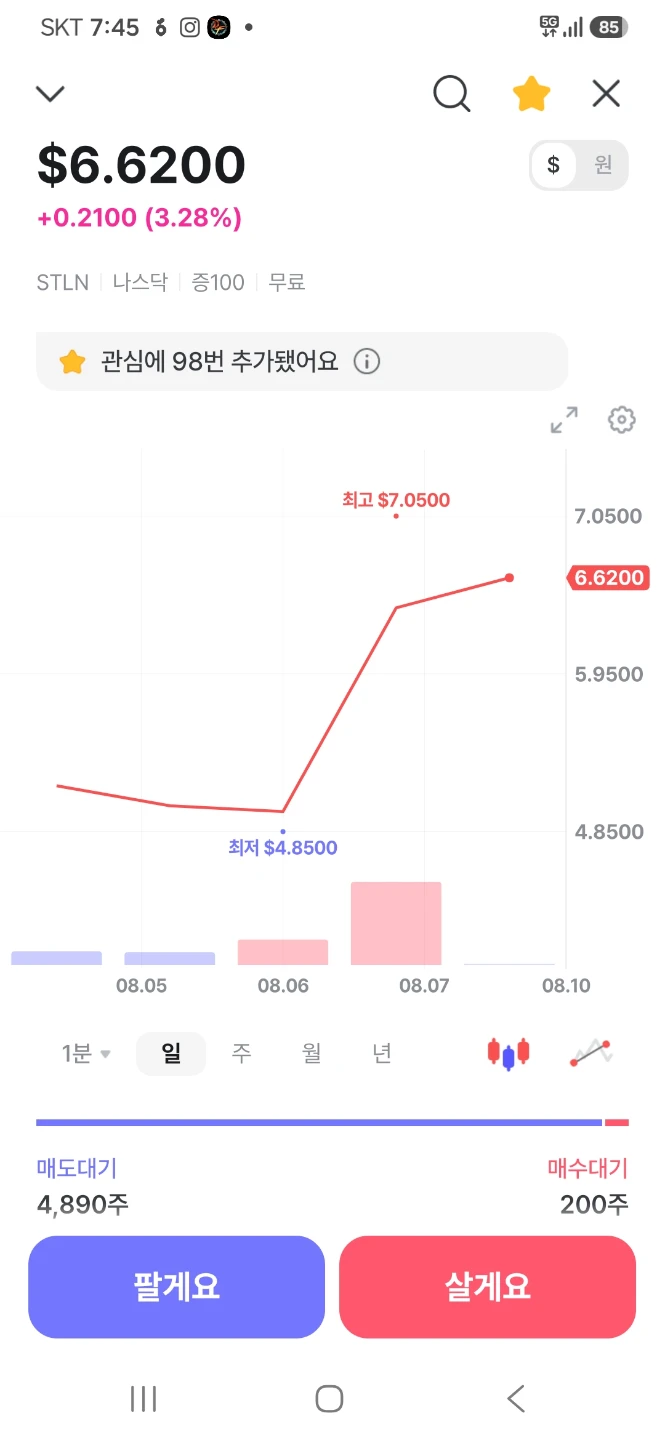Open Android recent apps button
Viewport: 665px width, 1440px height.
[143, 1398]
